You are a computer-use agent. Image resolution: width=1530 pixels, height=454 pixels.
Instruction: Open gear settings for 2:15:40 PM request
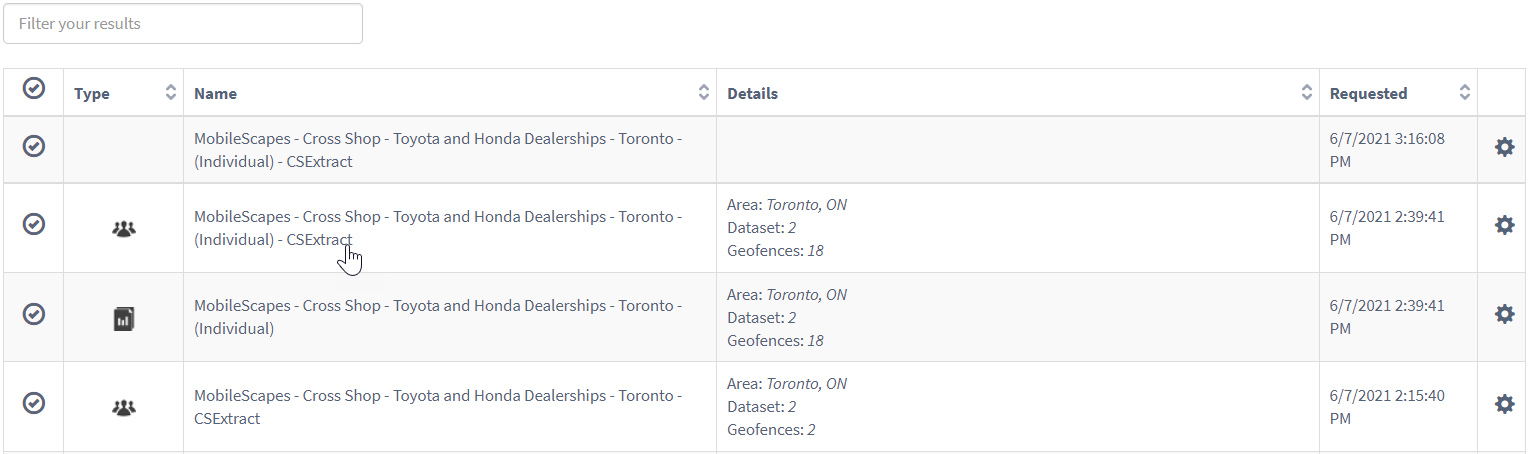[x=1503, y=404]
